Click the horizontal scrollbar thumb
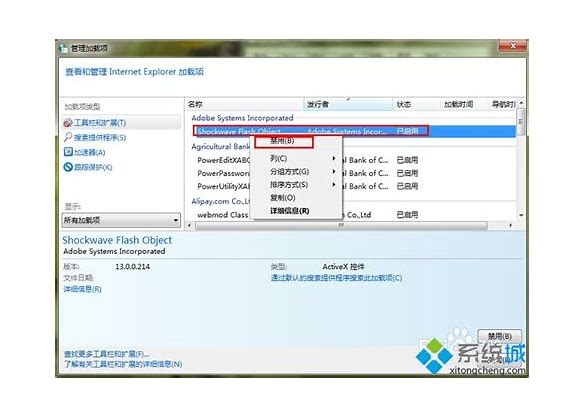 point(341,225)
